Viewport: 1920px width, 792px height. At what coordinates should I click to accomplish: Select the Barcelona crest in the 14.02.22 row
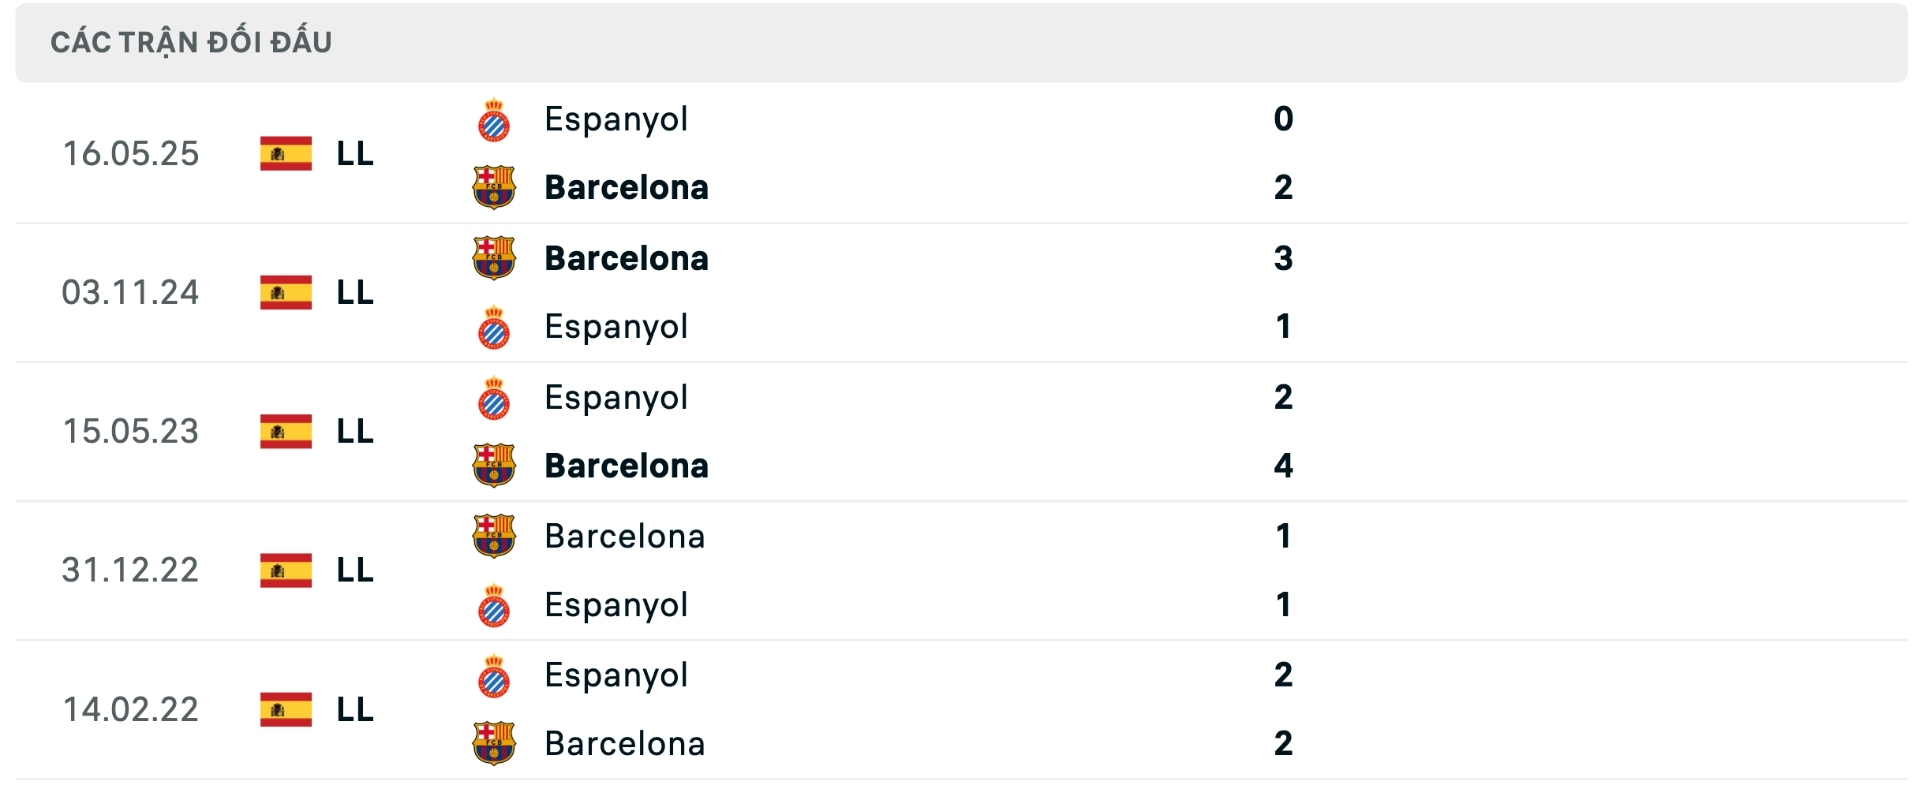[494, 744]
